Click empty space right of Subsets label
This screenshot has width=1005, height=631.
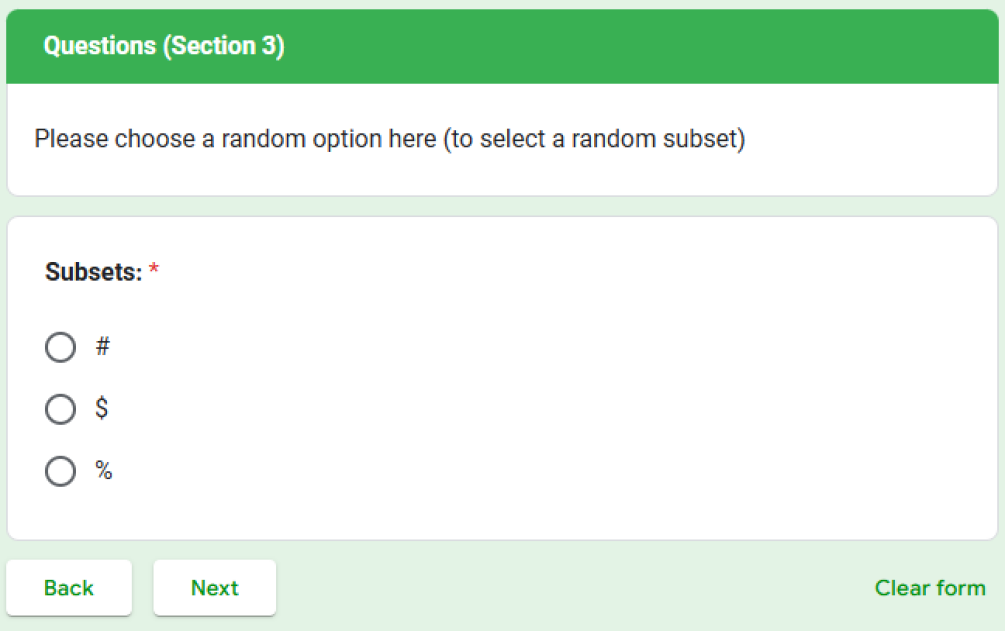pos(500,271)
